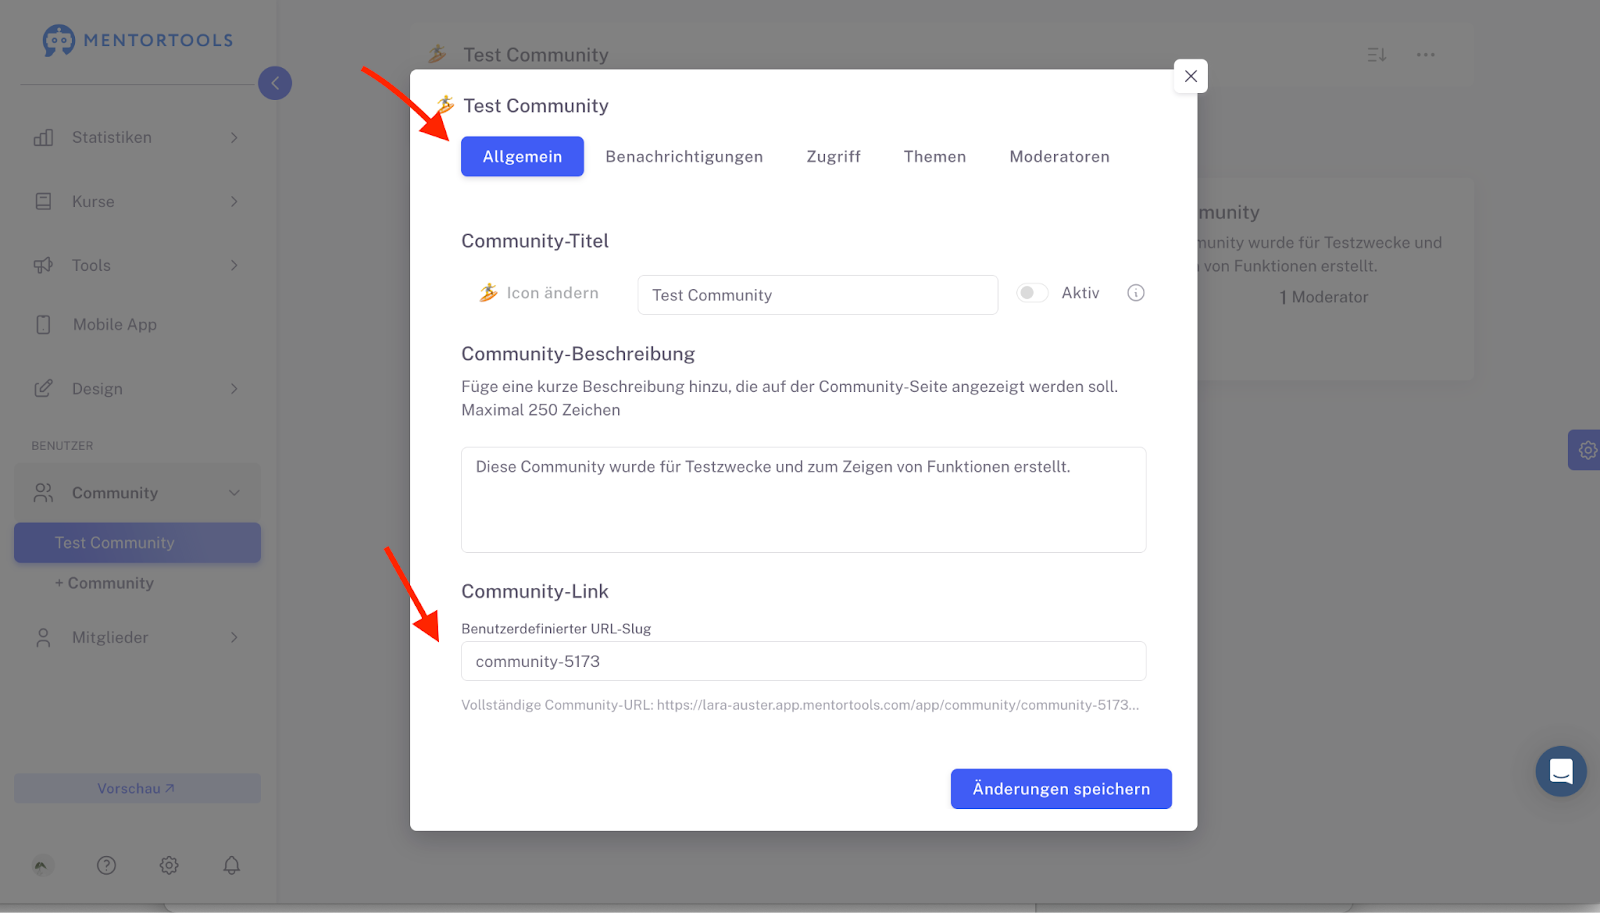
Task: Select the Allgemein tab
Action: tap(522, 157)
